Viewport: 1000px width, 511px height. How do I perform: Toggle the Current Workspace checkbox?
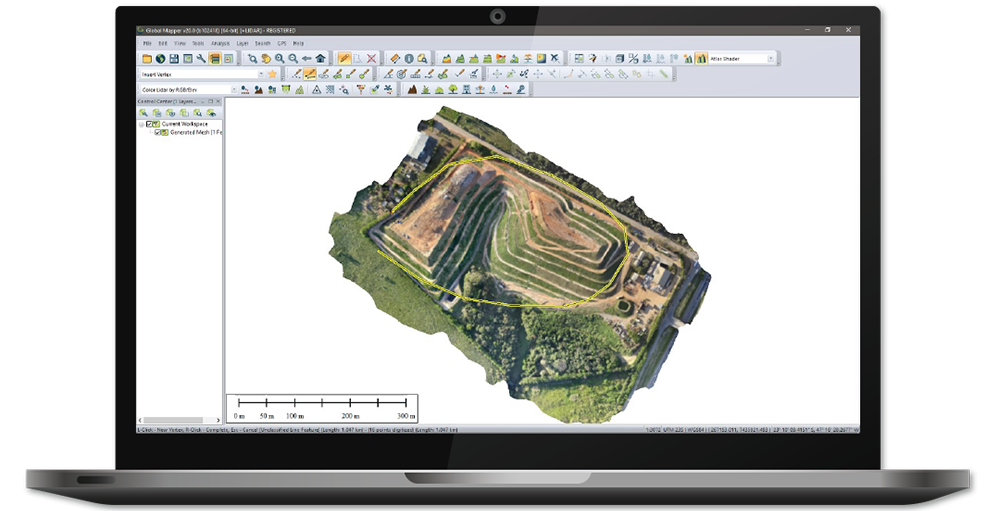[149, 124]
